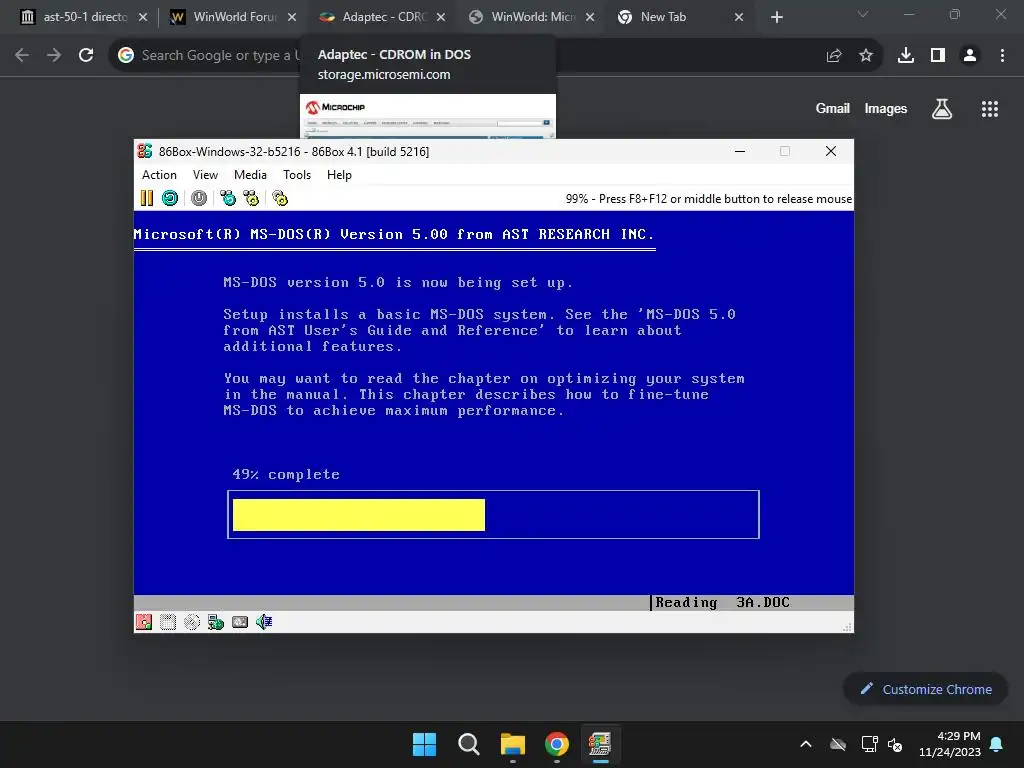Toggle the Chrome side panel

point(938,56)
